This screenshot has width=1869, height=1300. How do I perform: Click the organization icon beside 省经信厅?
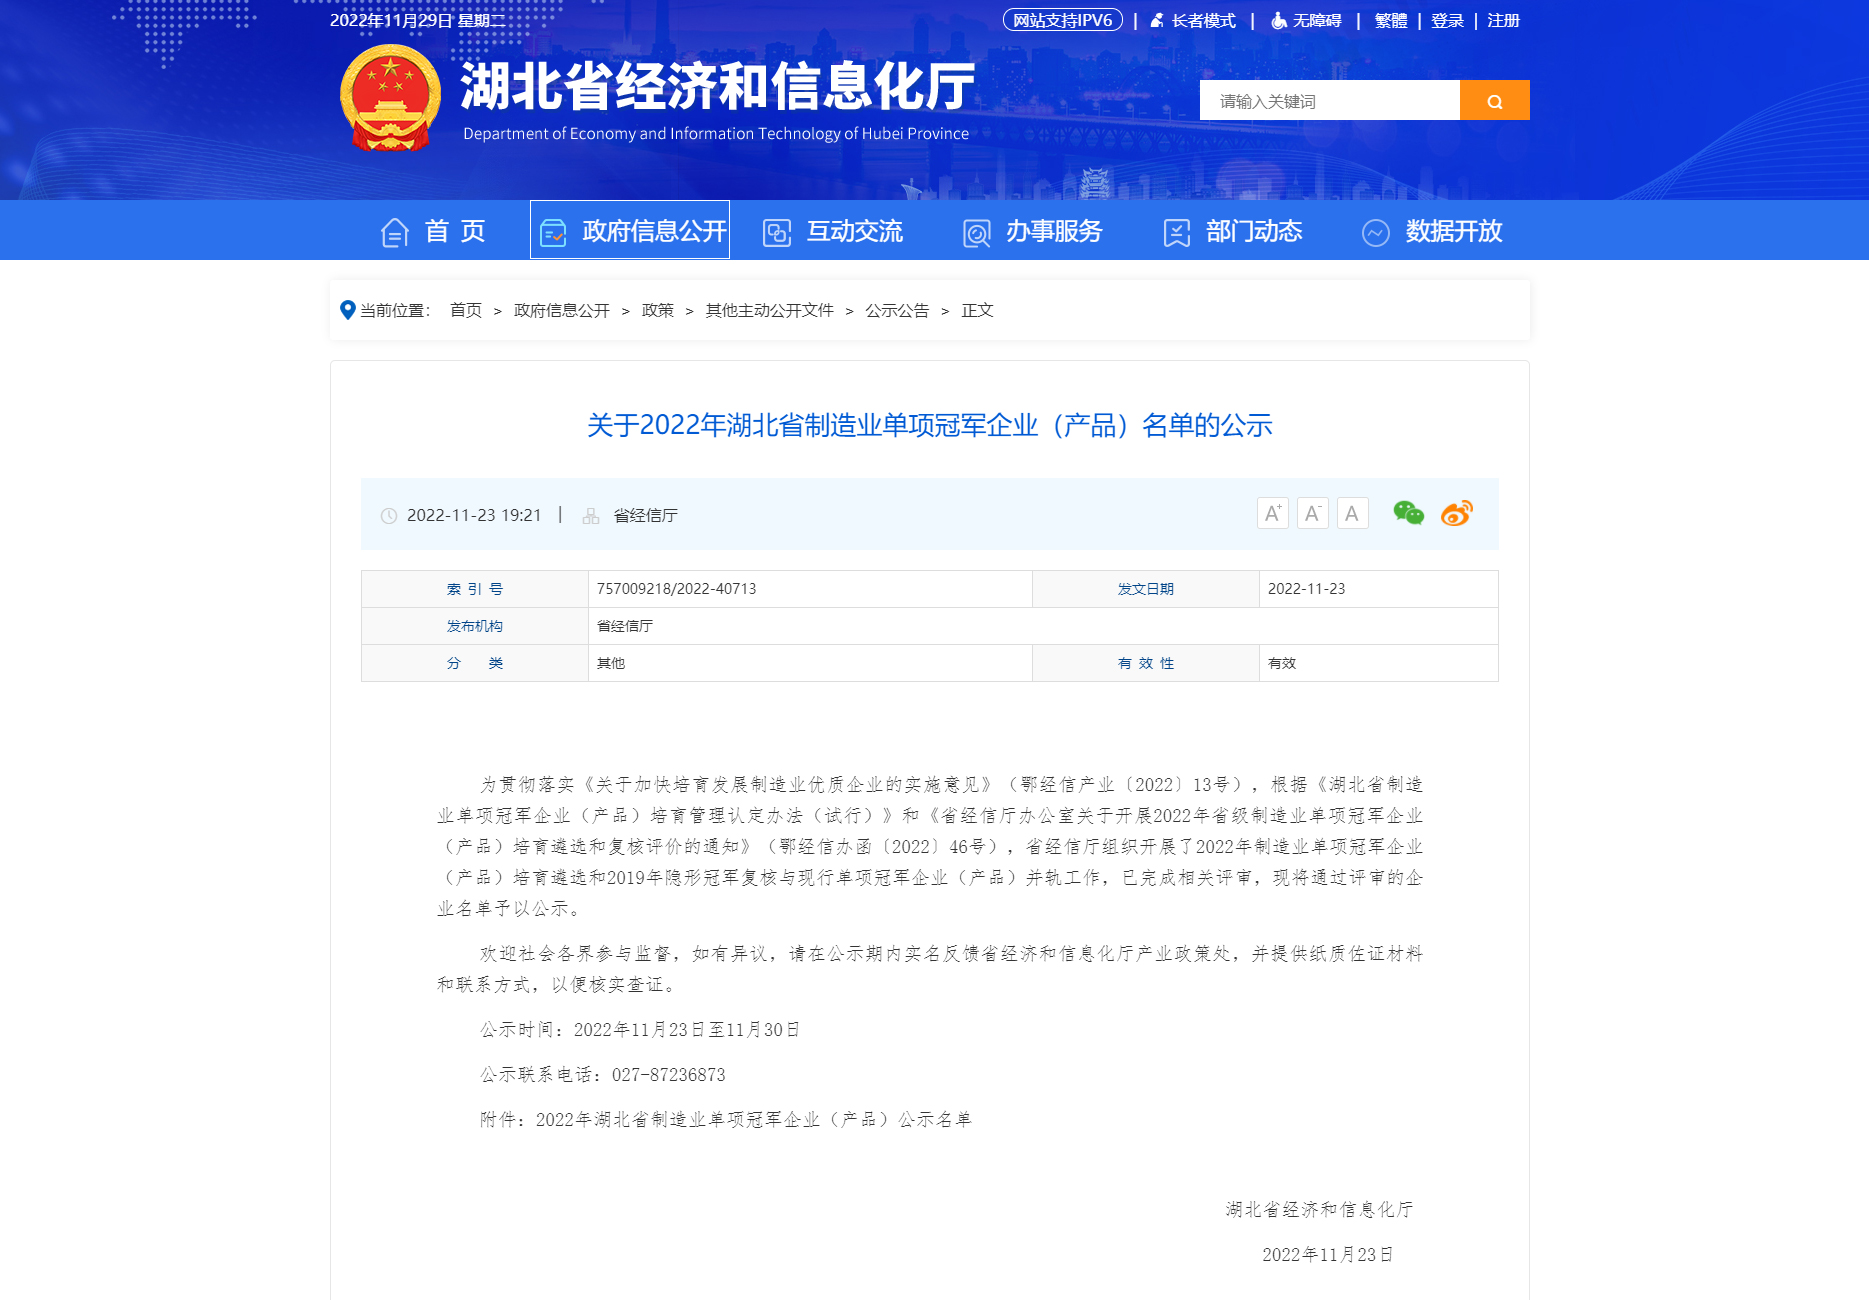(591, 516)
